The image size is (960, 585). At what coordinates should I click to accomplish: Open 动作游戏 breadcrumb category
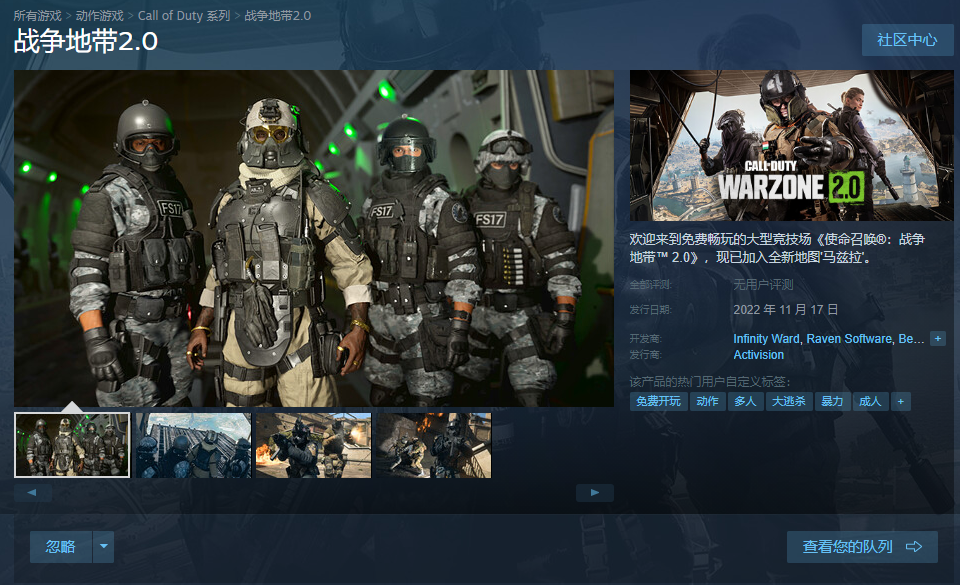[x=100, y=16]
